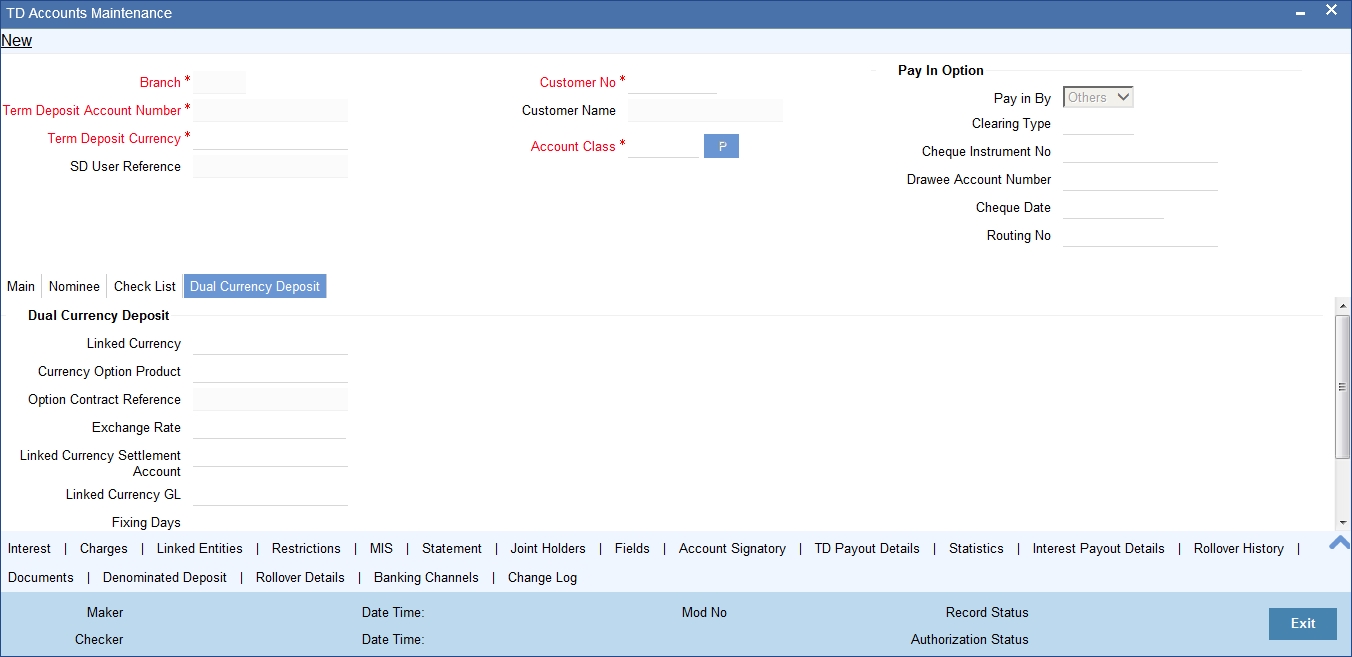The image size is (1352, 657).
Task: Click the Term Deposit Account Number field
Action: point(270,110)
